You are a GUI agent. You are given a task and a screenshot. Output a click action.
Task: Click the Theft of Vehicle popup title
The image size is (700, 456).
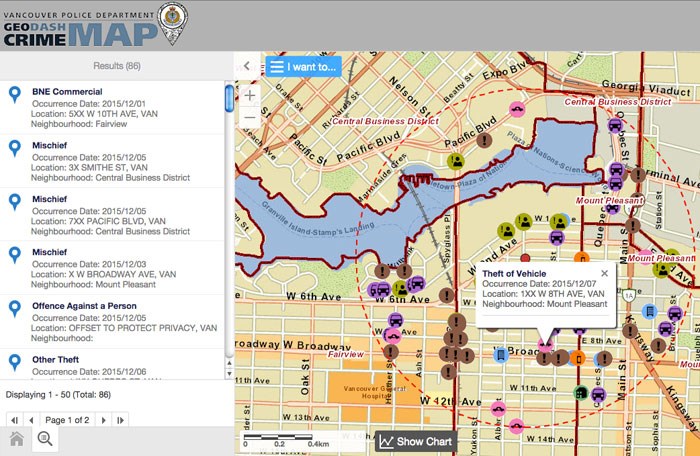(x=514, y=274)
